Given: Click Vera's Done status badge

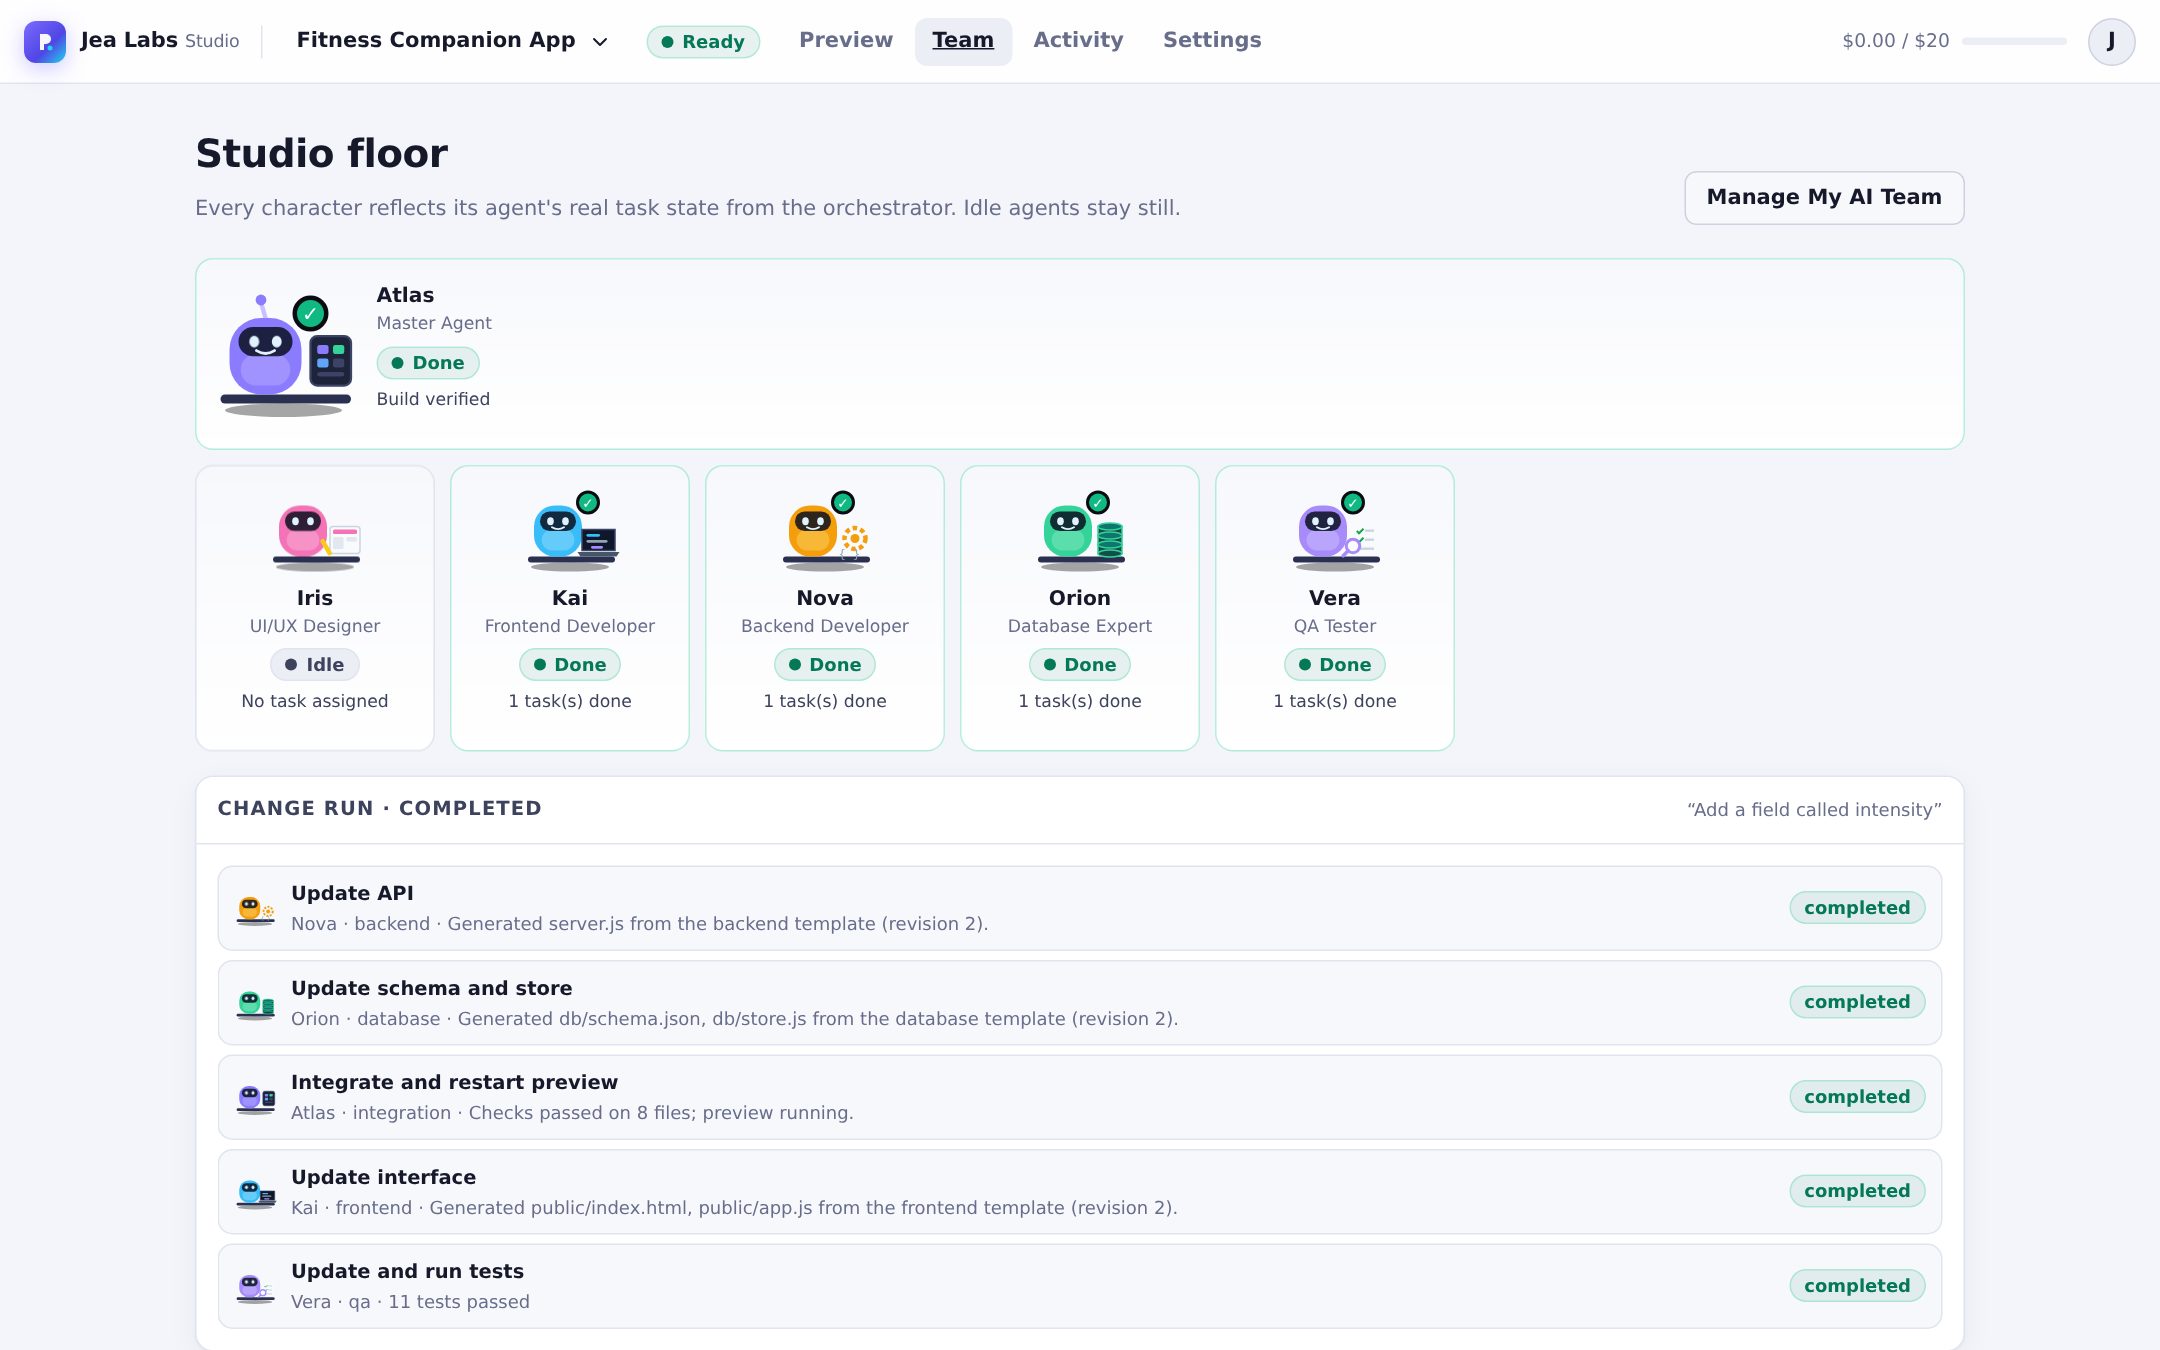Looking at the screenshot, I should coord(1335,665).
